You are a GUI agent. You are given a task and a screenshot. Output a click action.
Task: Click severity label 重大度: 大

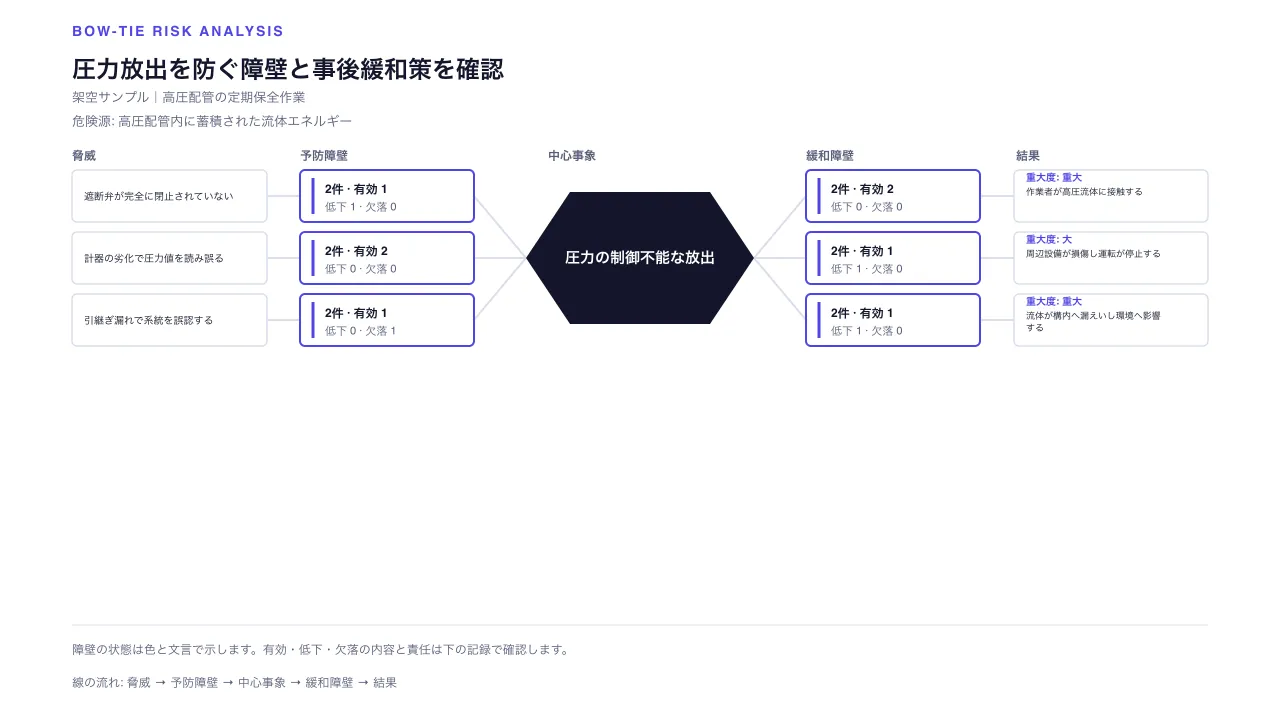pos(1049,240)
